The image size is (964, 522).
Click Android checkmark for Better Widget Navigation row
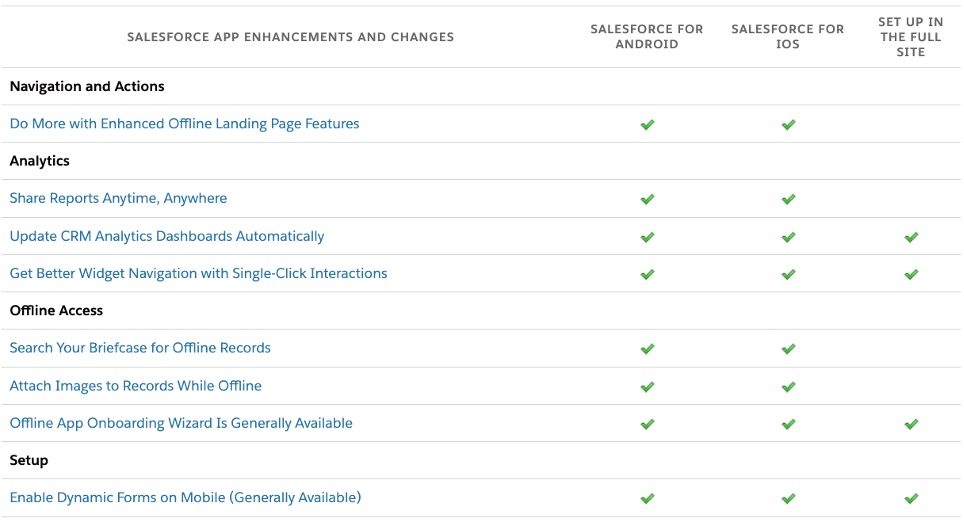[647, 274]
